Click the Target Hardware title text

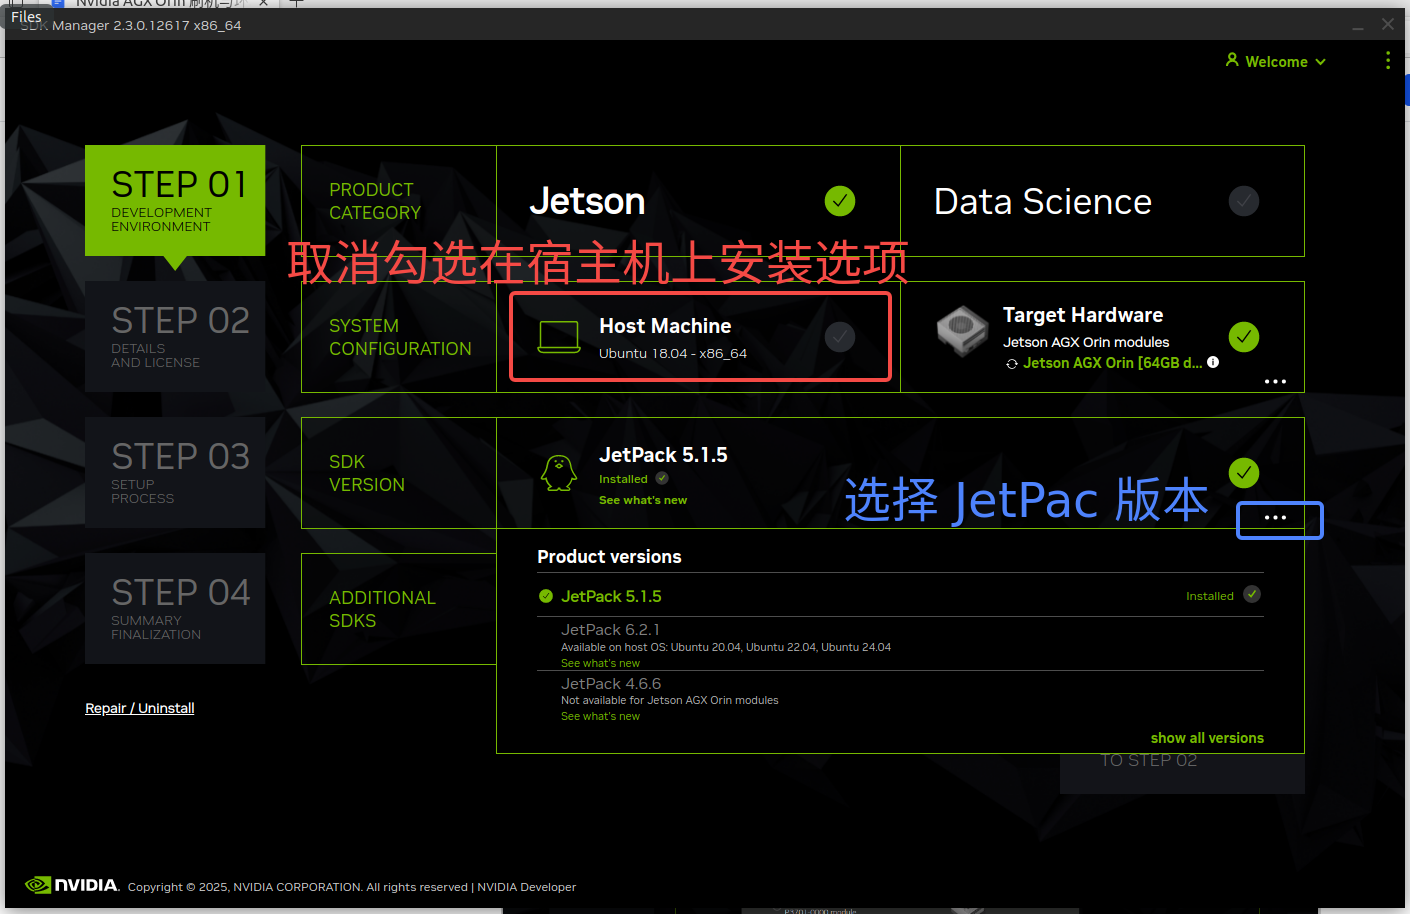point(1083,315)
